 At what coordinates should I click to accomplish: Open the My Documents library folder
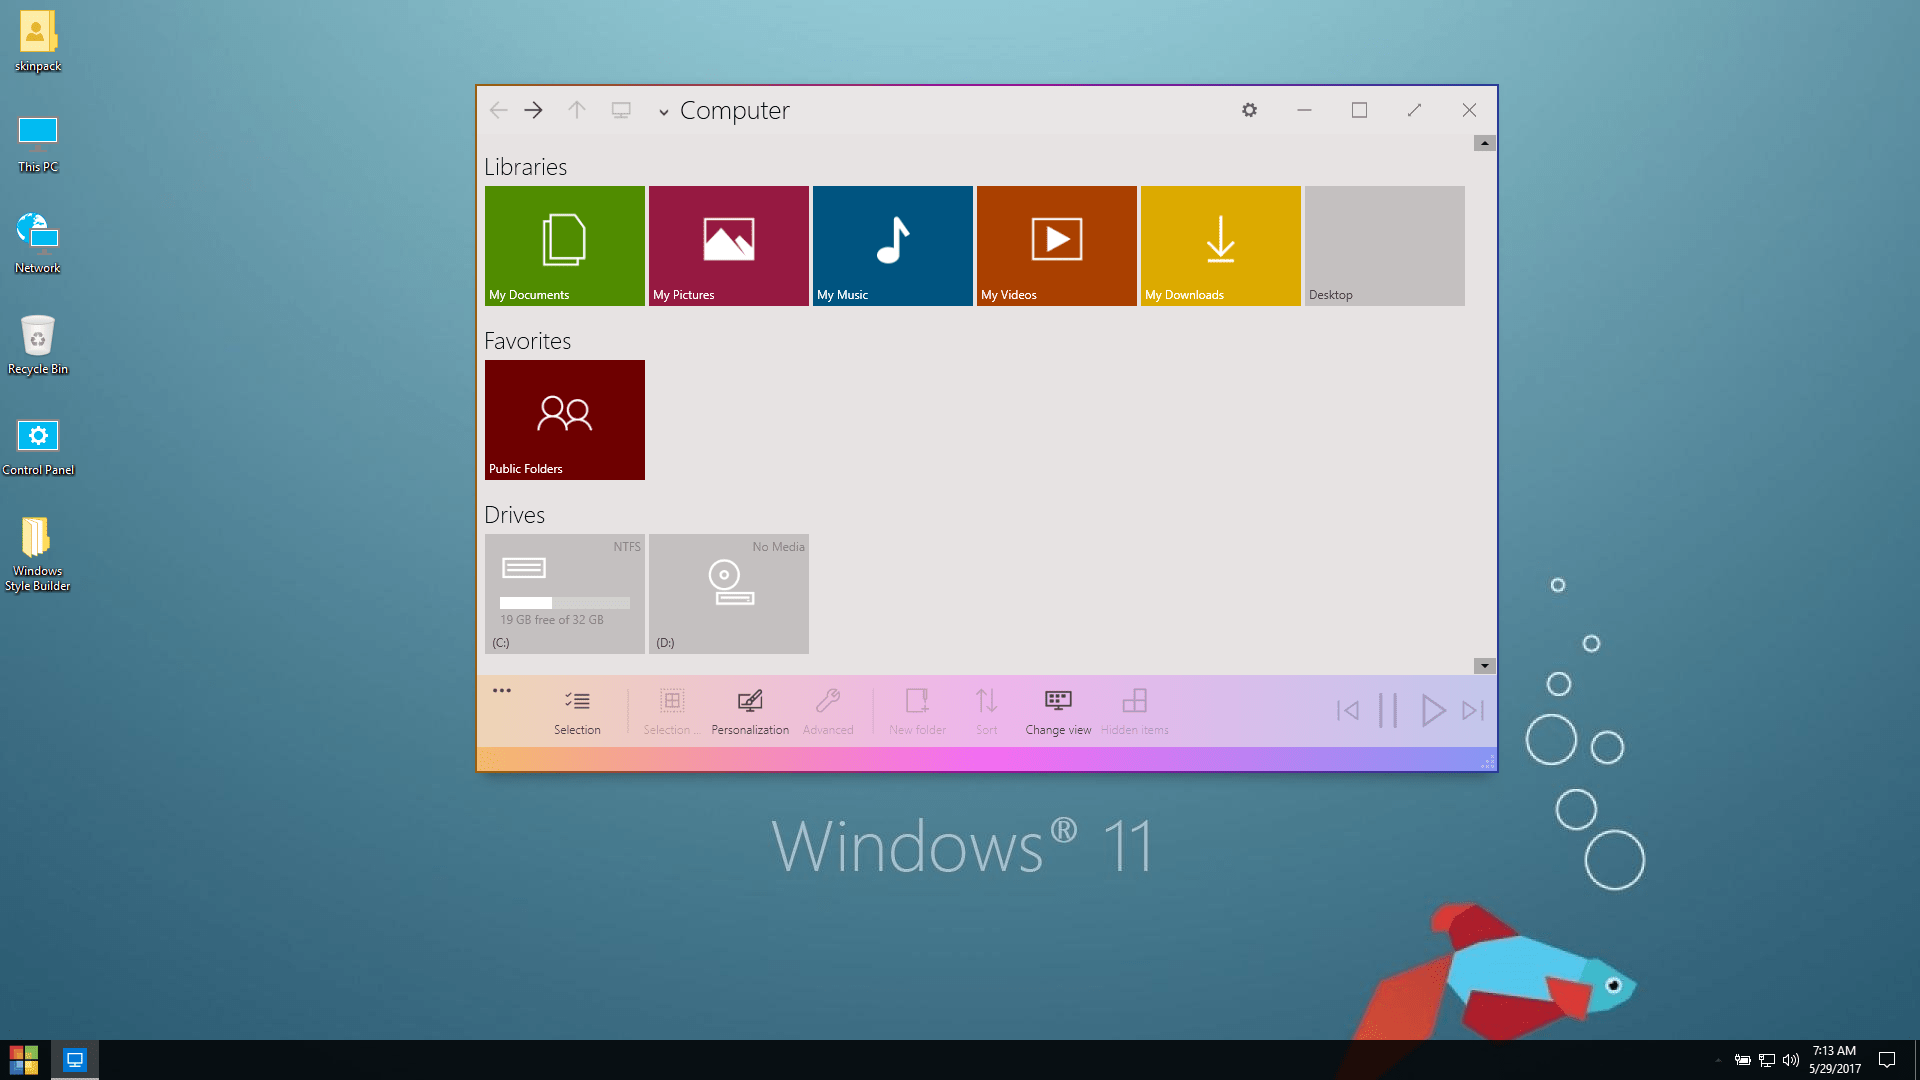point(564,245)
